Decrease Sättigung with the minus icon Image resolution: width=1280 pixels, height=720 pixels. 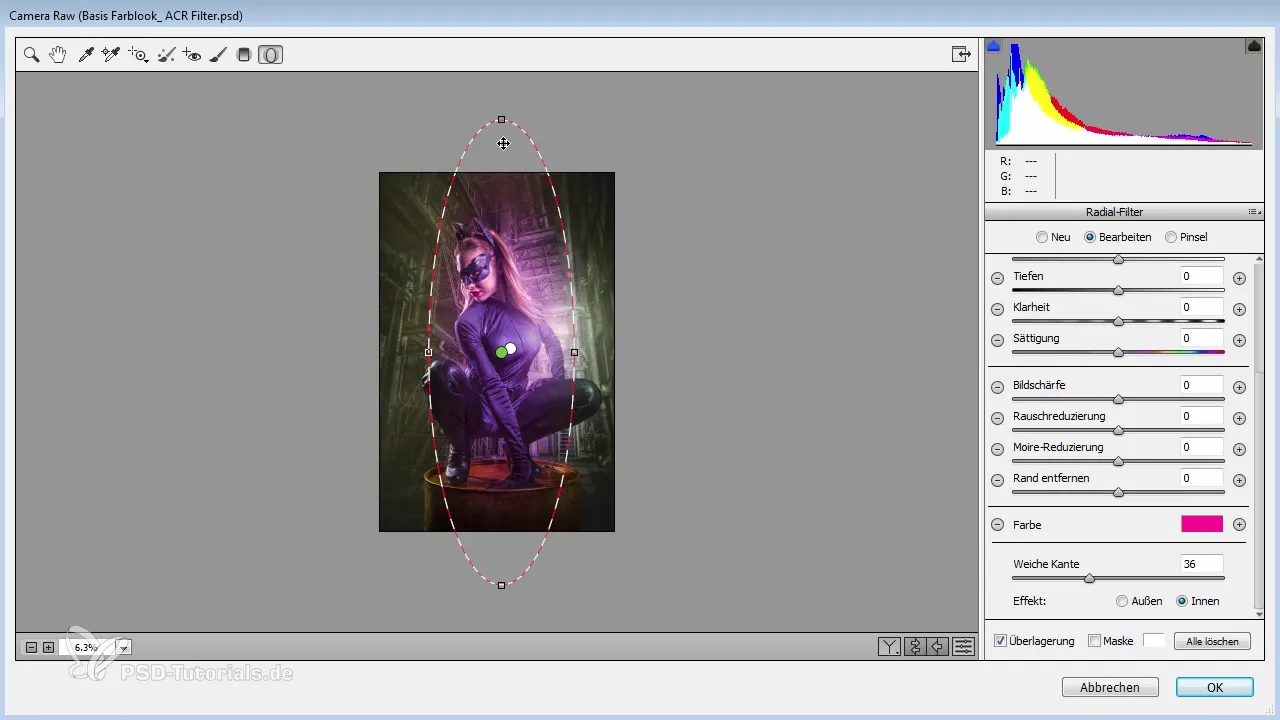pos(997,340)
